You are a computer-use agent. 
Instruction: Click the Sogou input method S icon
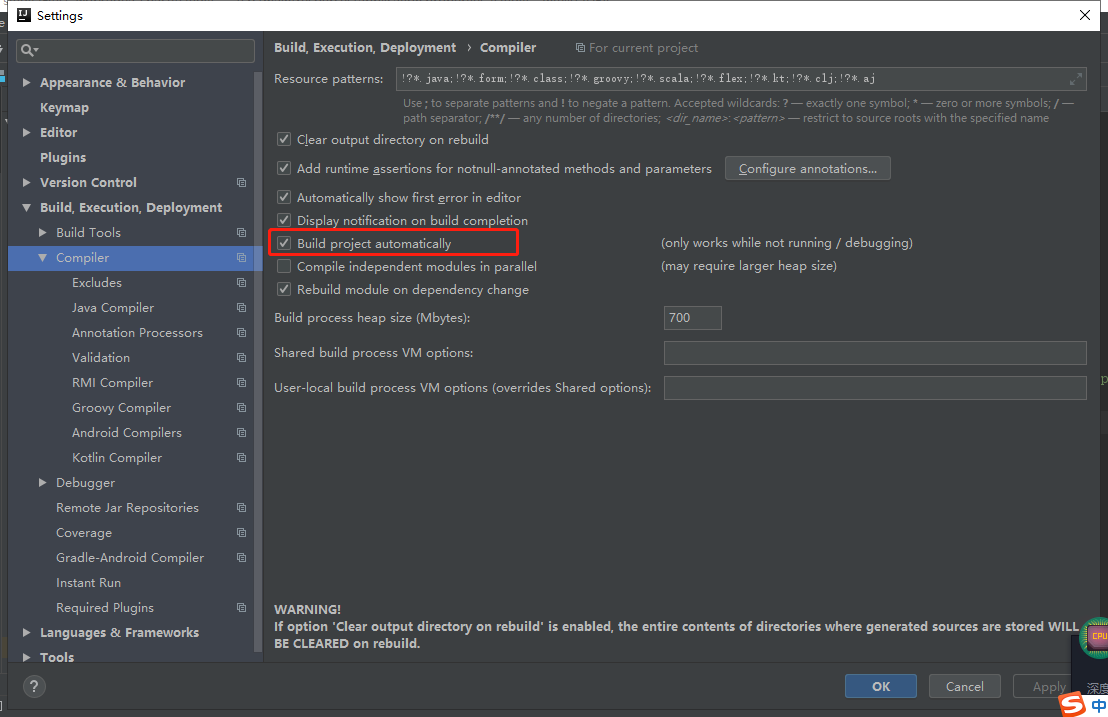1072,704
